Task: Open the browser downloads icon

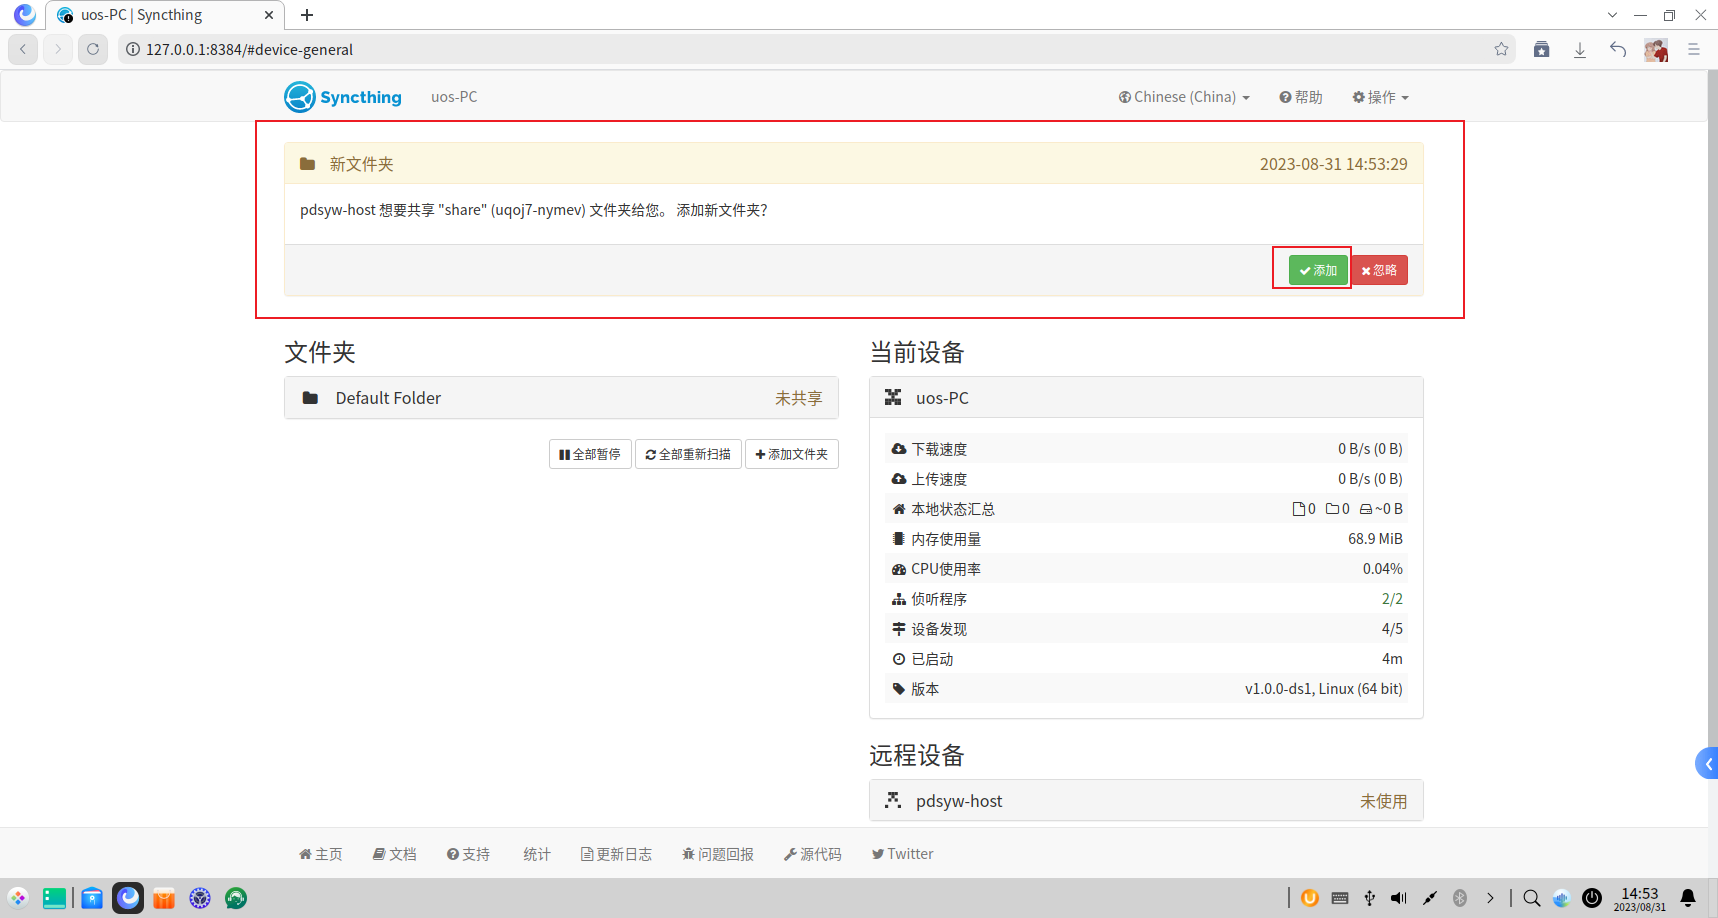Action: (1580, 49)
